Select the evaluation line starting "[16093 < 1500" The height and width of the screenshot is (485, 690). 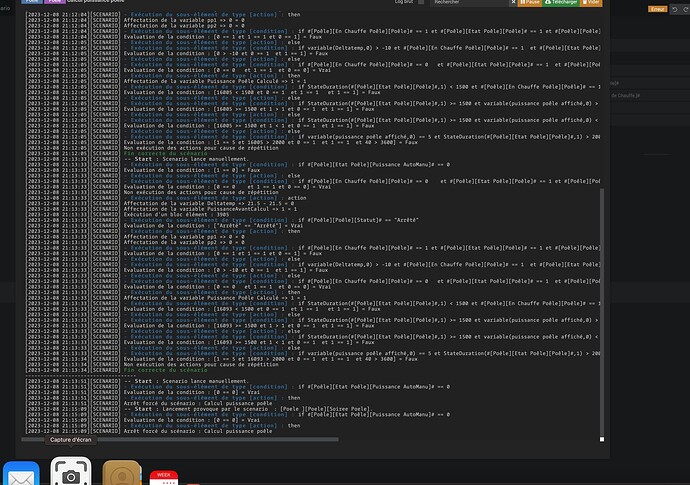tap(252, 309)
